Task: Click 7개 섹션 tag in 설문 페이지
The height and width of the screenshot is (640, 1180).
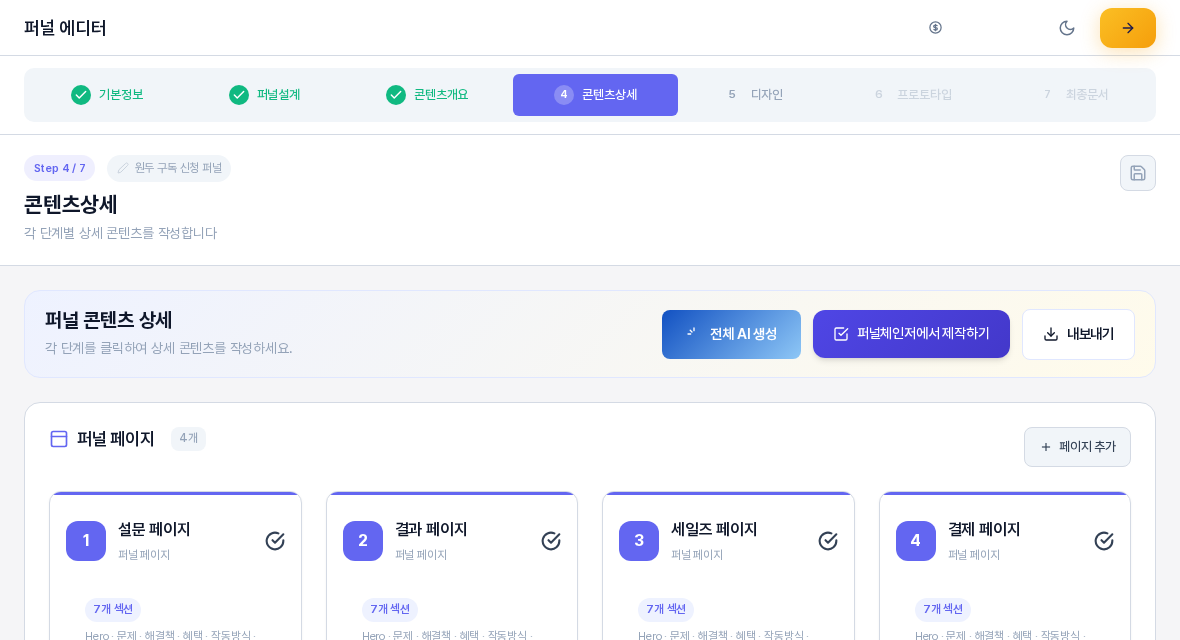Action: tap(113, 609)
